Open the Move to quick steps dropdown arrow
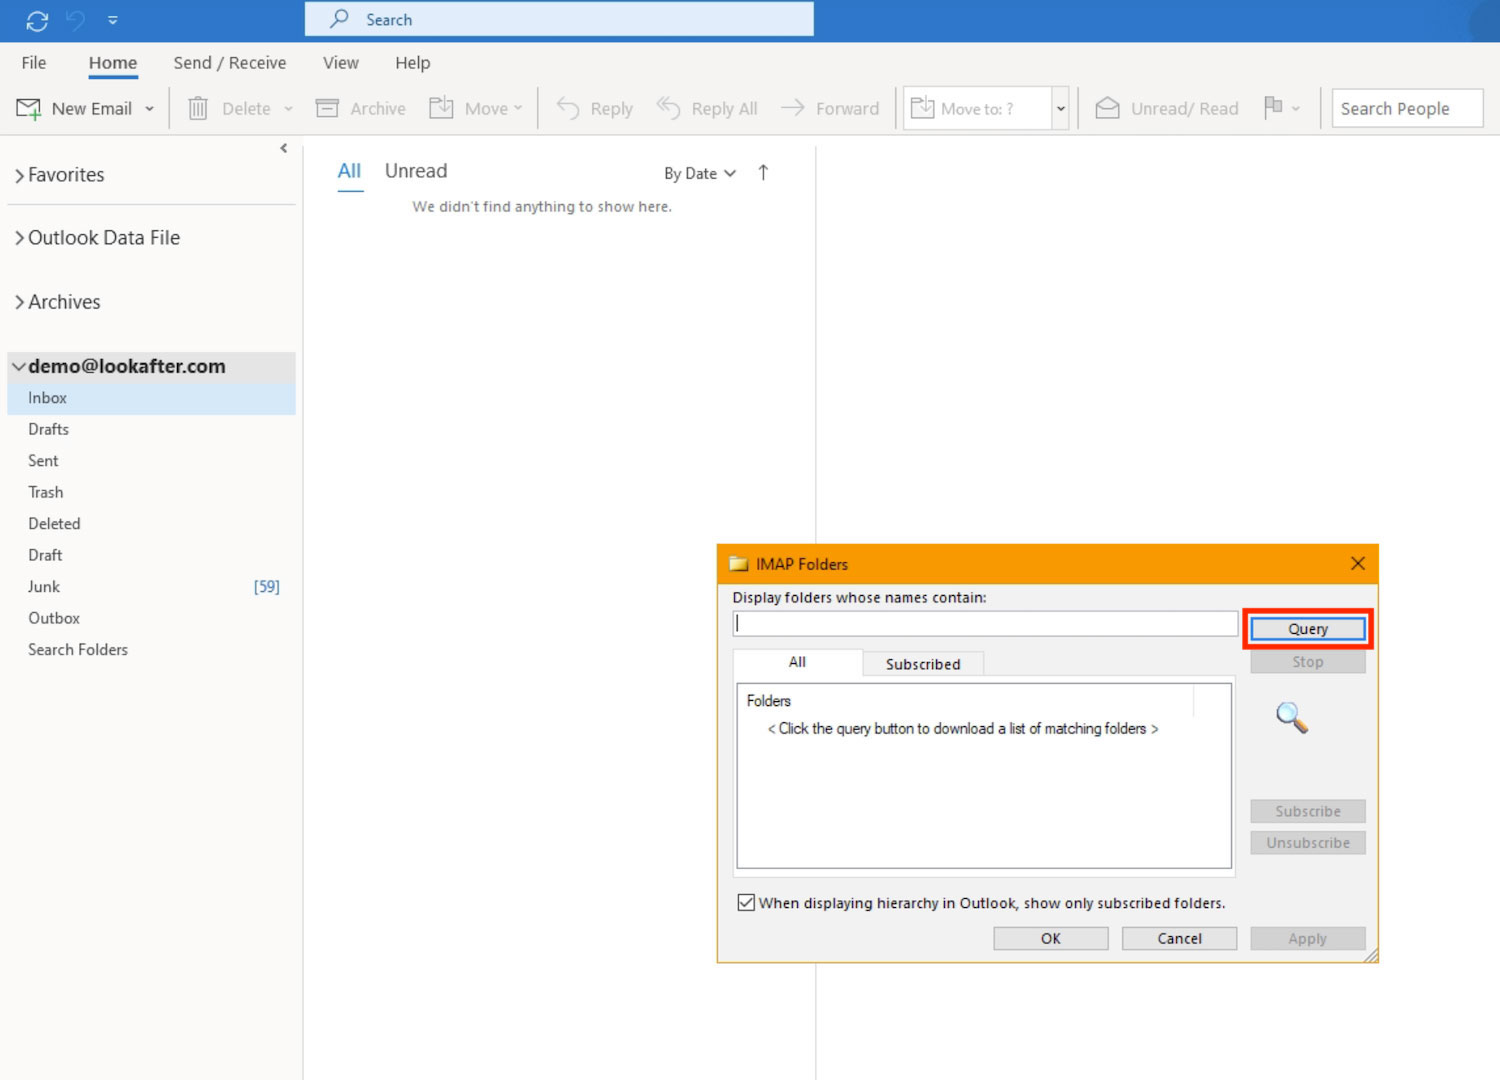 1061,109
